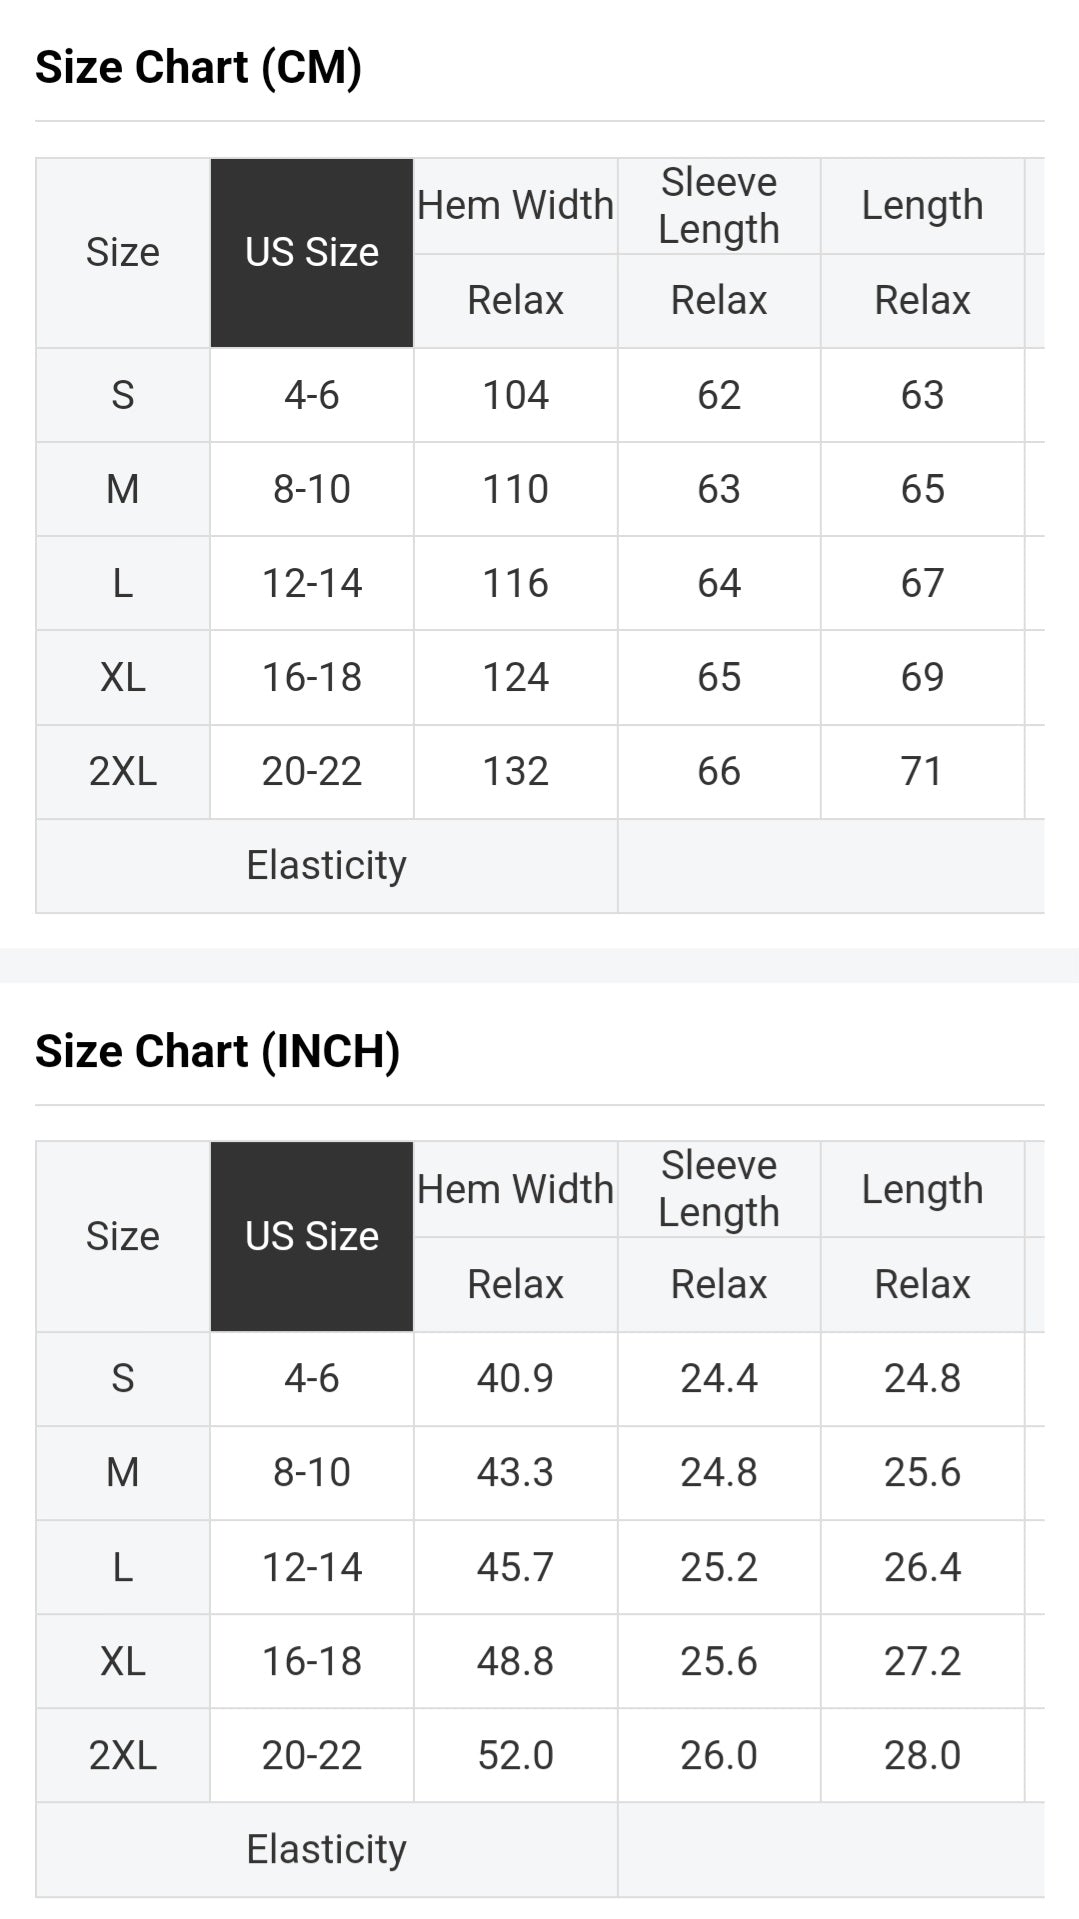Click the 40.9 hem width value
This screenshot has width=1079, height=1919.
point(515,1379)
